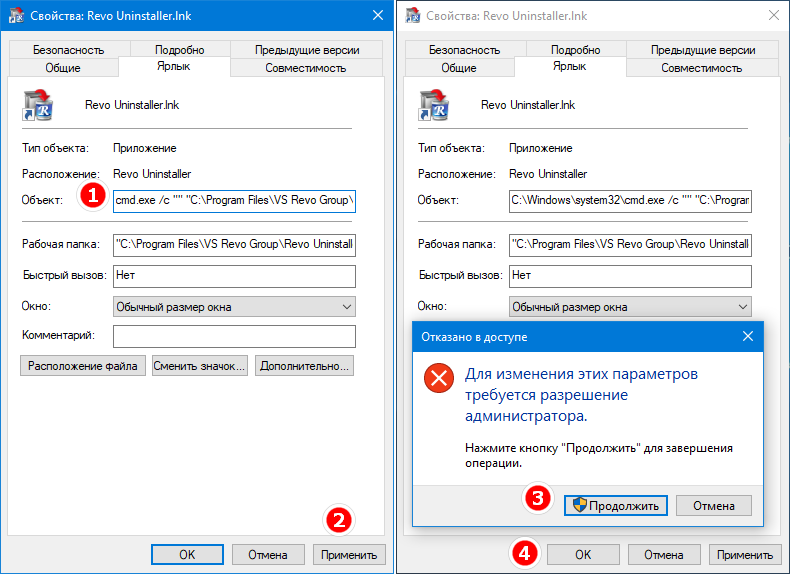
Task: Select the Ярлык tab in the right window
Action: coord(570,66)
